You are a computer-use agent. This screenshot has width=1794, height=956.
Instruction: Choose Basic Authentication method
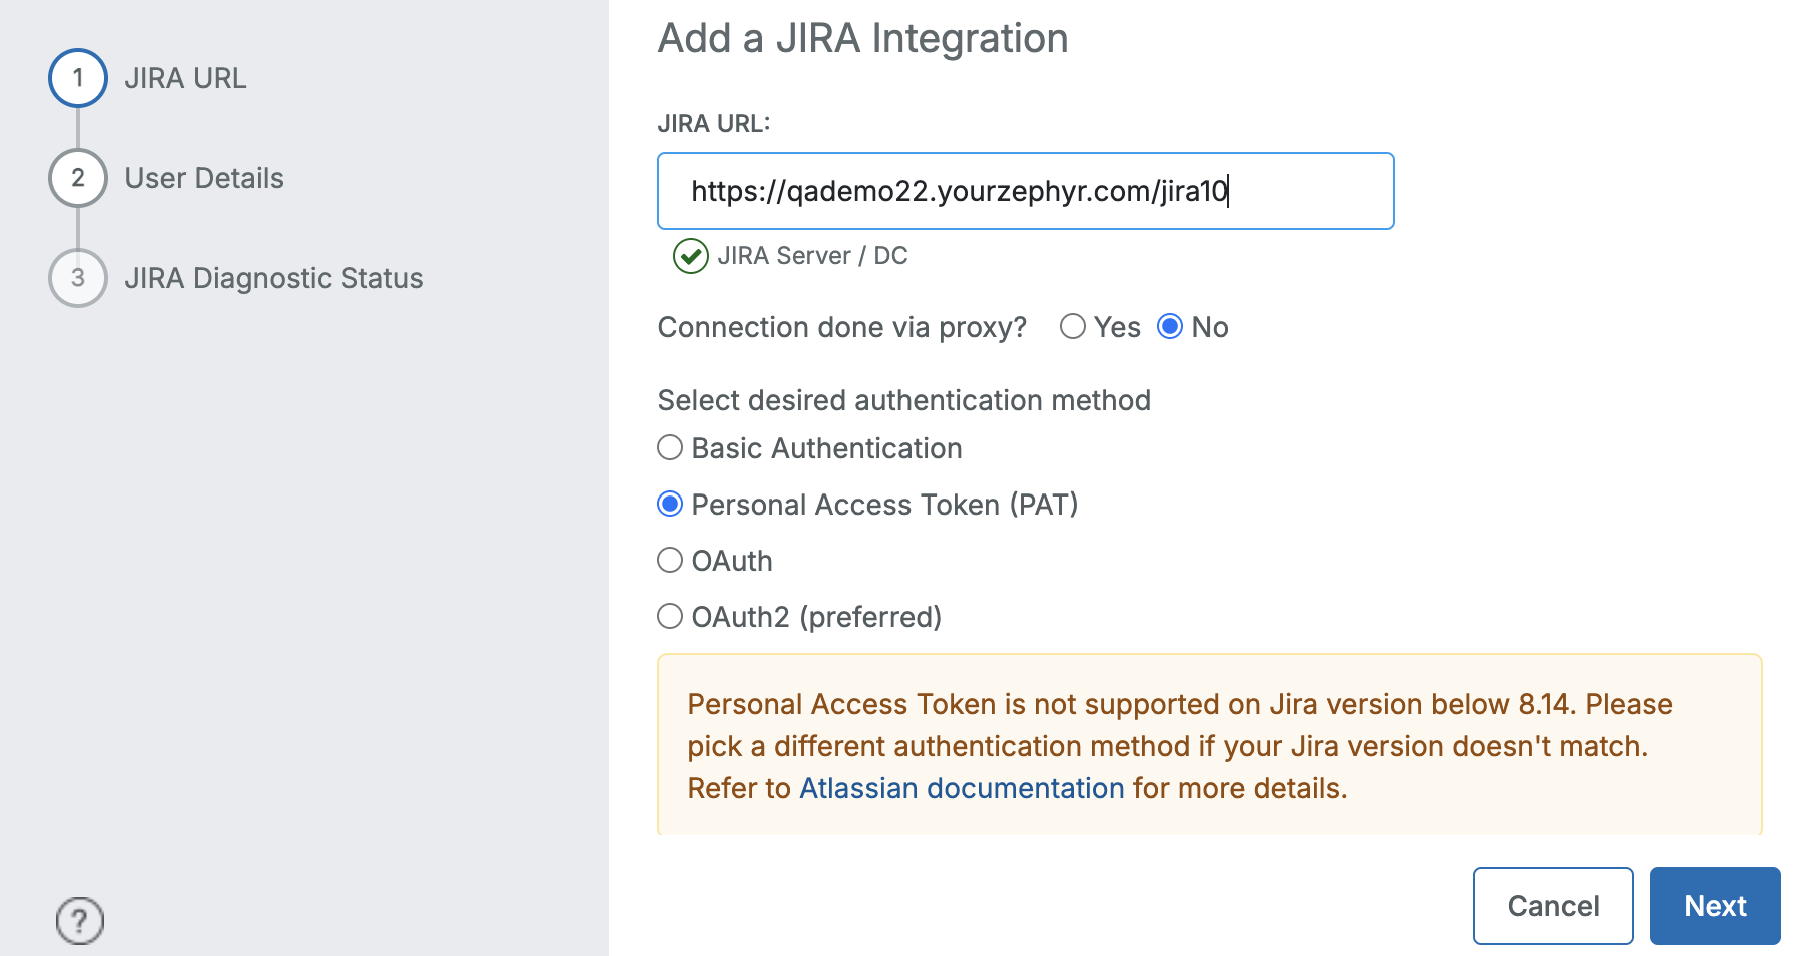point(669,448)
